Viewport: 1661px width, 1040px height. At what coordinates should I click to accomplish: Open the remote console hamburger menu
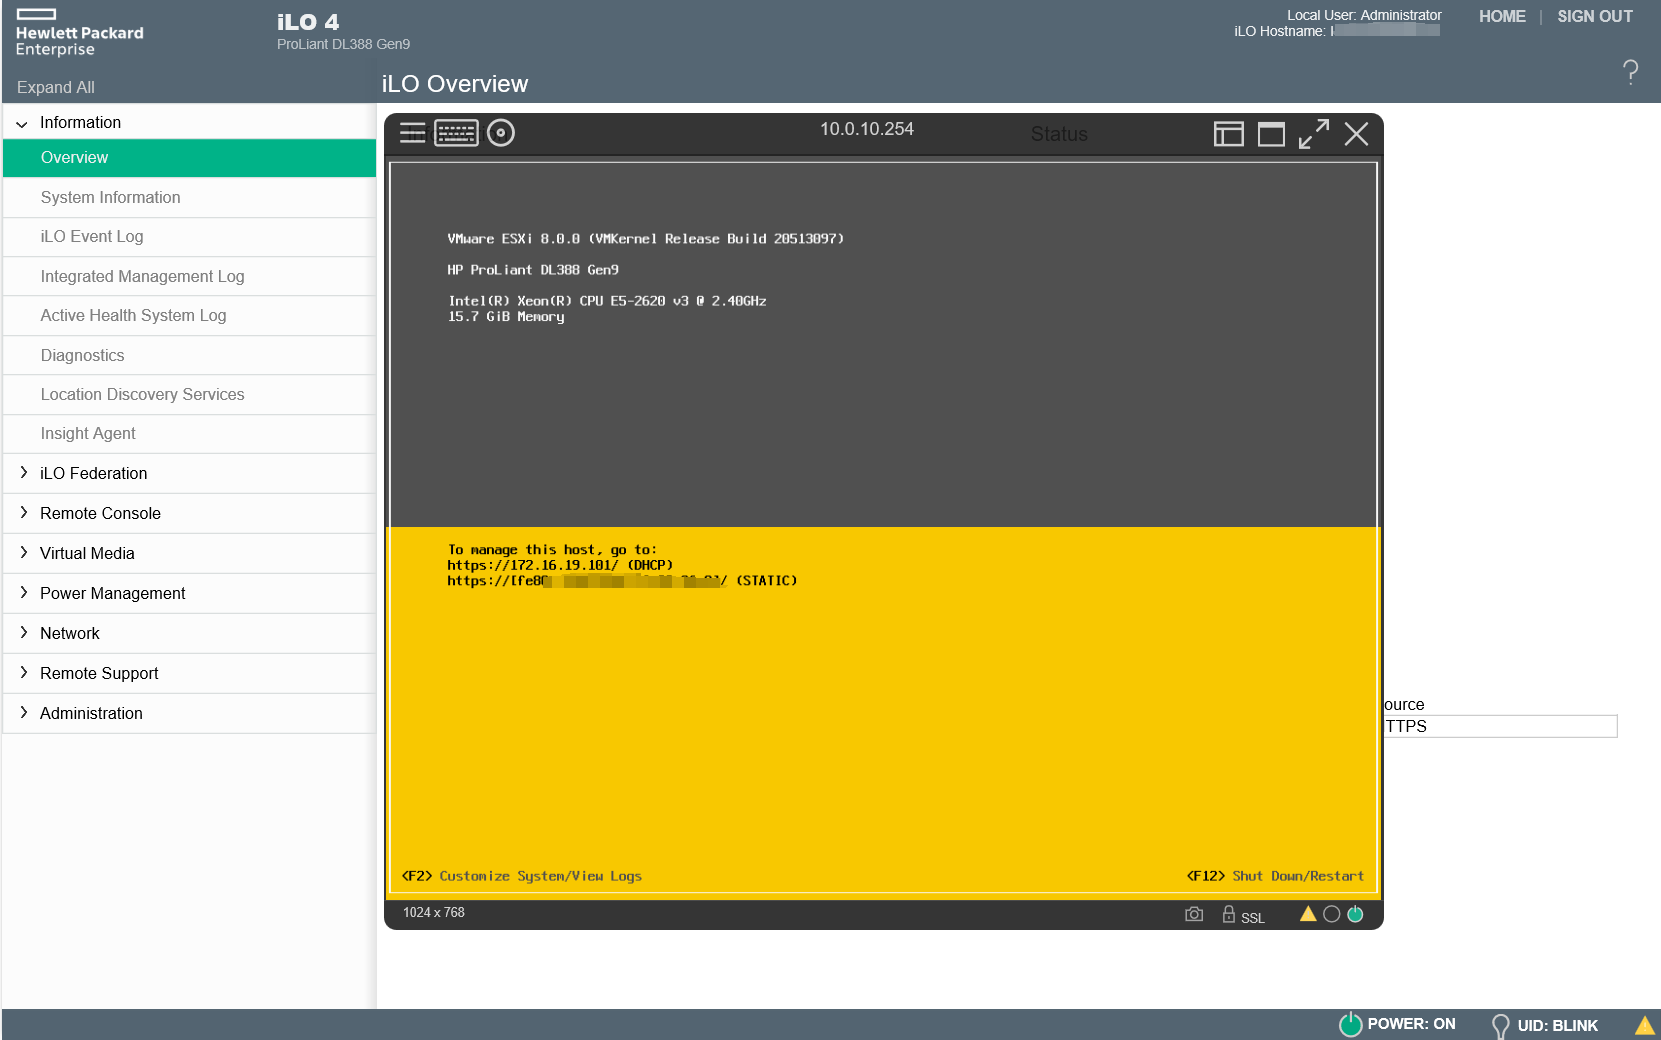[x=412, y=133]
